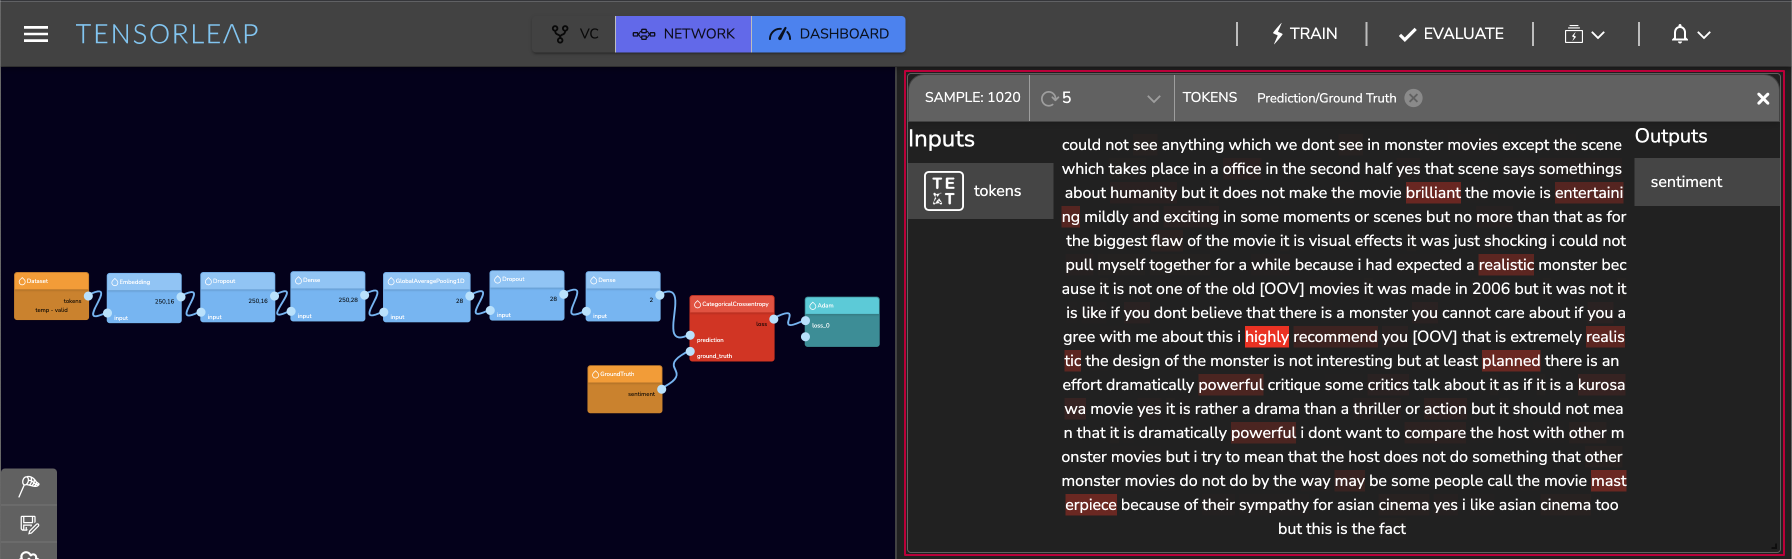Screen dimensions: 1792x559
Task: Select the sentiment output
Action: [1707, 182]
